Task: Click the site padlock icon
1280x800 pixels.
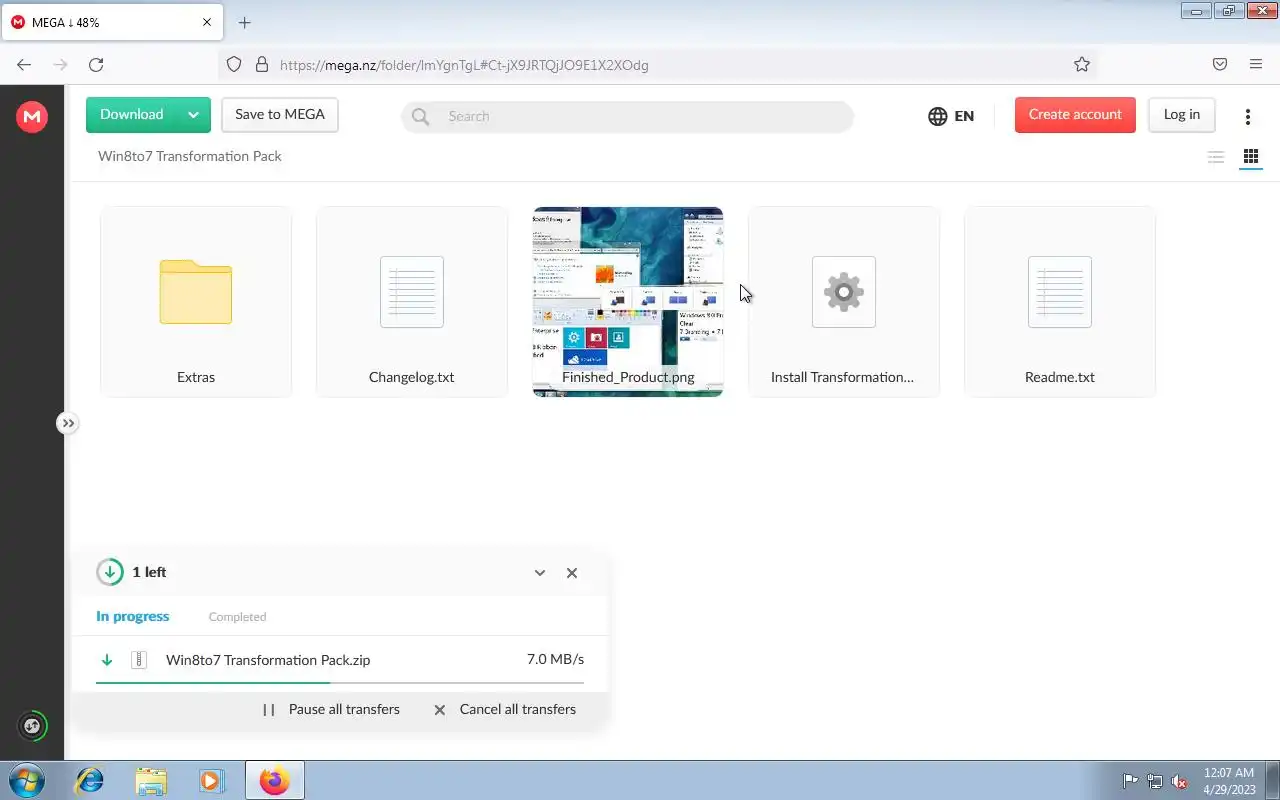Action: coord(262,65)
